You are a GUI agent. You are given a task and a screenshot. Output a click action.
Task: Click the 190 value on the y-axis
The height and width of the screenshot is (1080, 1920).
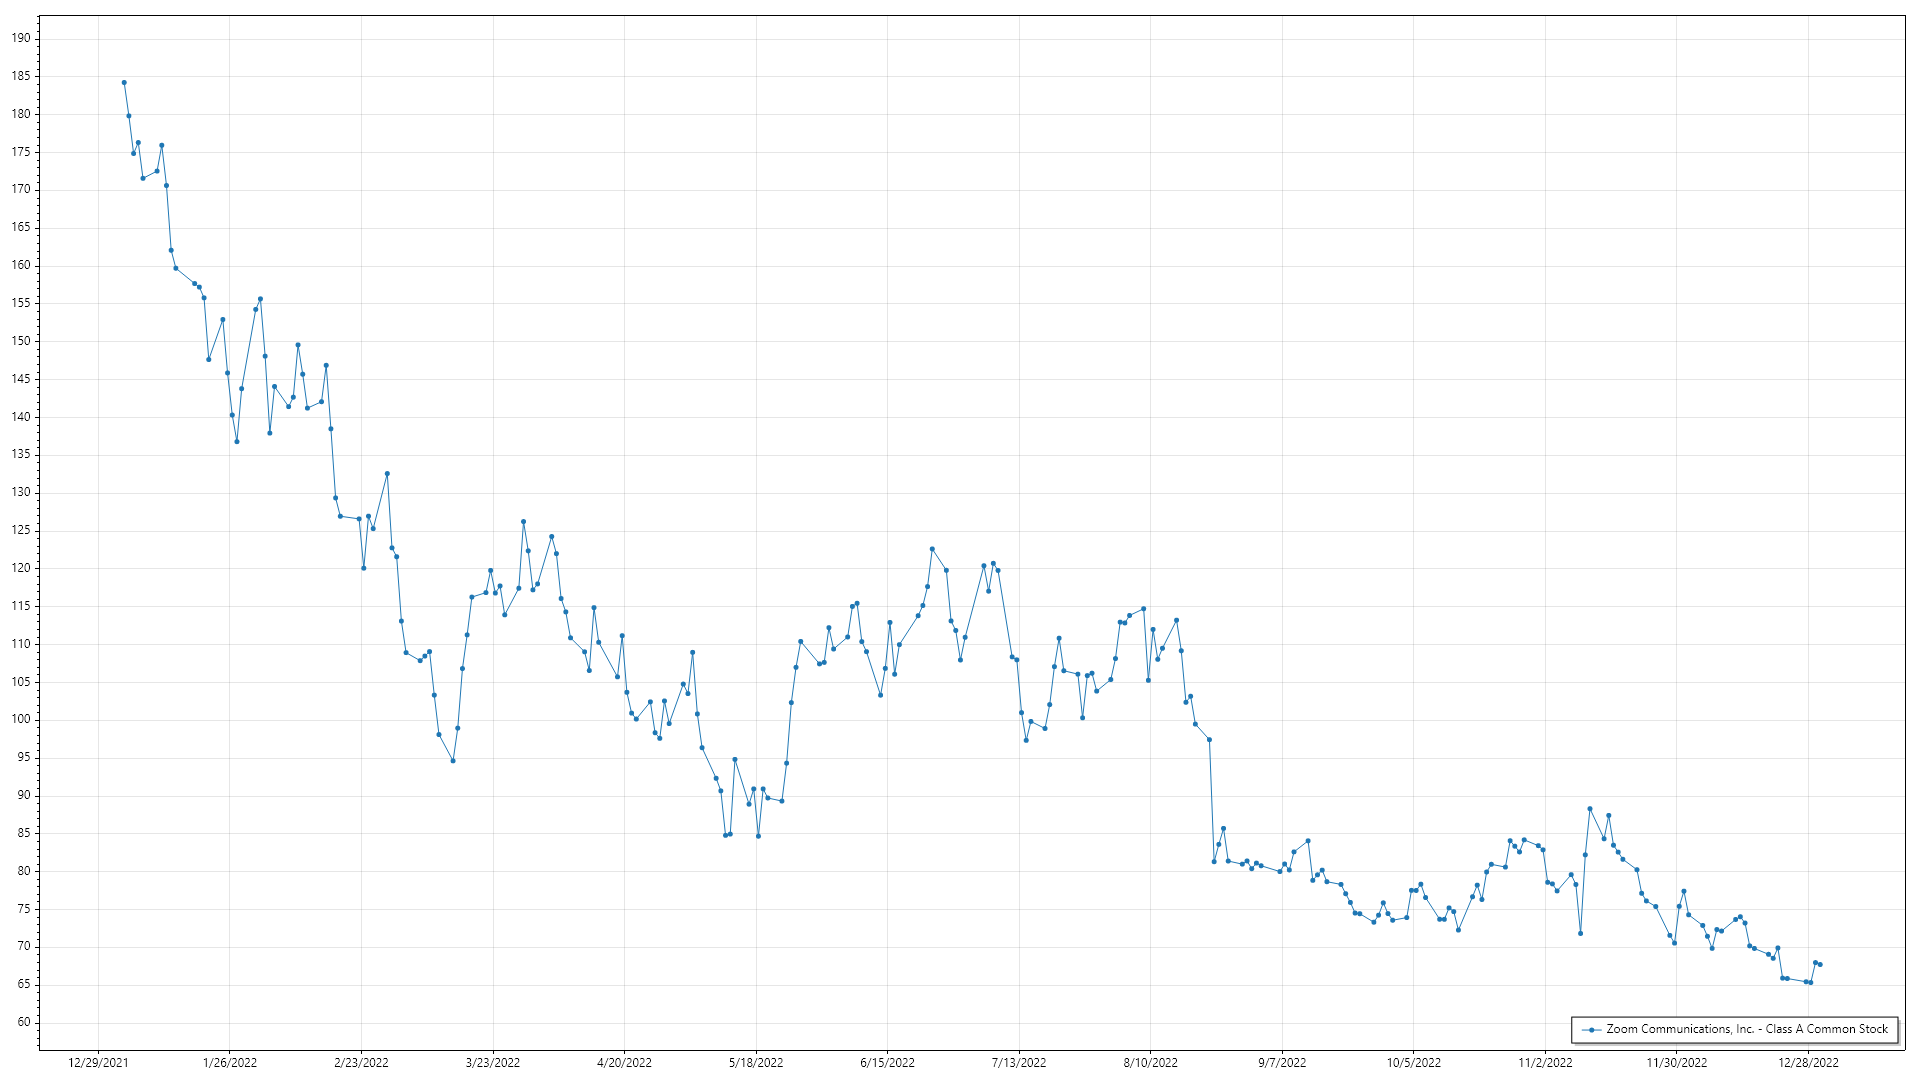(x=21, y=38)
